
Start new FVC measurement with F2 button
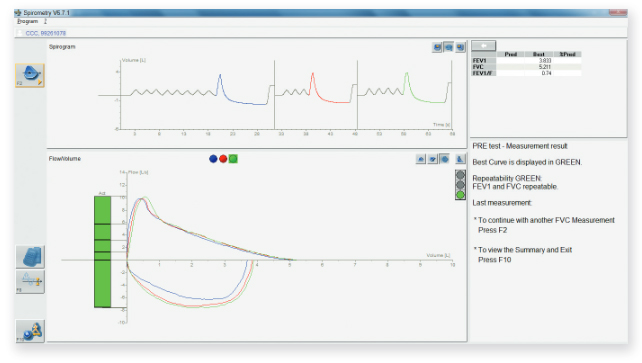[x=30, y=76]
